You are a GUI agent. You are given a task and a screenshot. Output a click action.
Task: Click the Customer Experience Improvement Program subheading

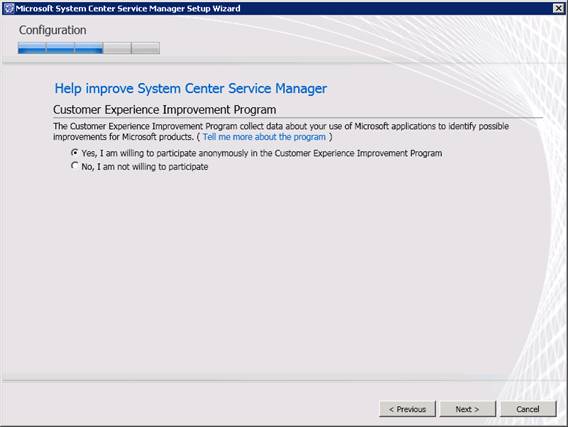(164, 110)
